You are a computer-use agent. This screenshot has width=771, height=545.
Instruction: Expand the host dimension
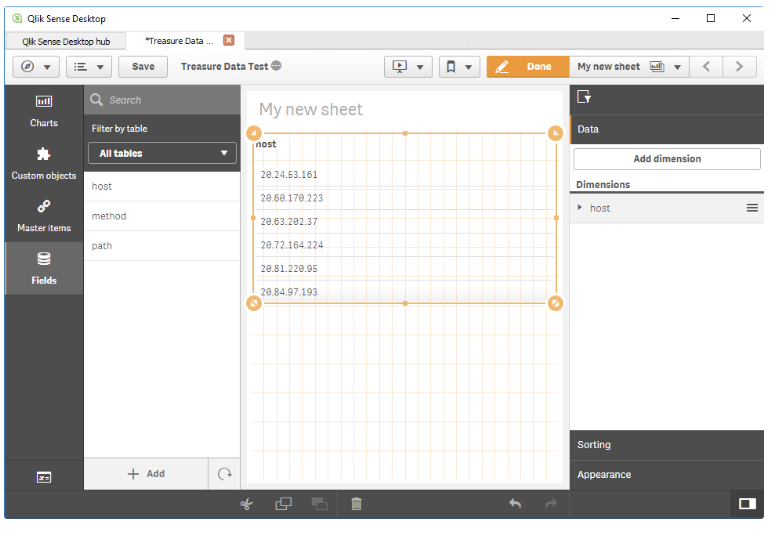pos(581,208)
